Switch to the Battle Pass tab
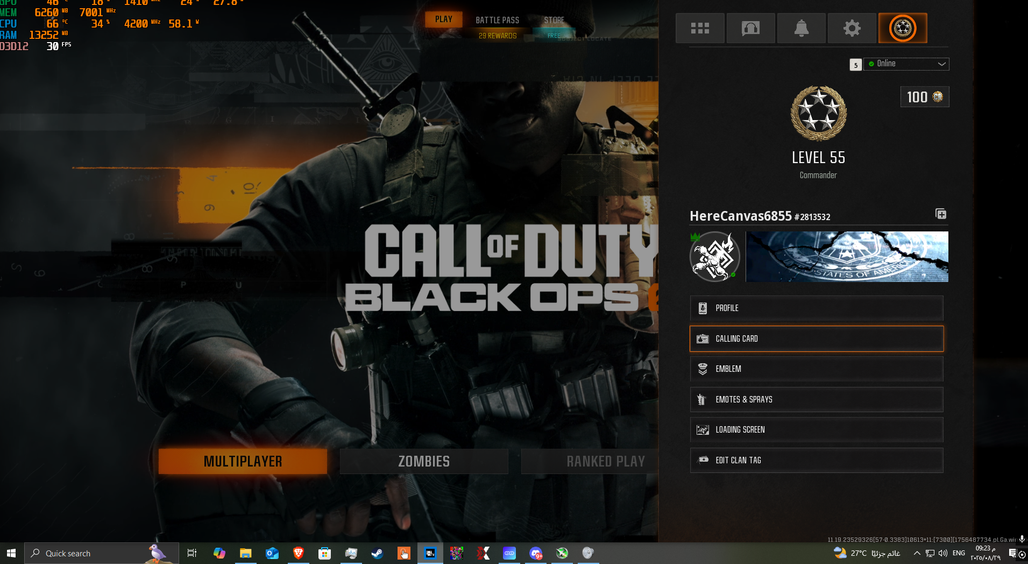1028x564 pixels. click(x=497, y=20)
